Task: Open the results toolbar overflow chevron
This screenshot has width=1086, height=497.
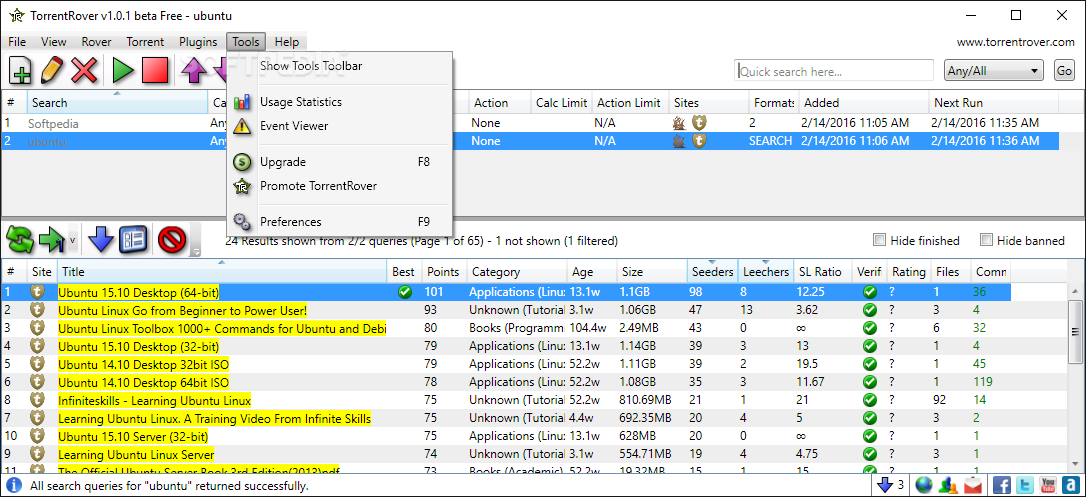Action: tap(197, 251)
